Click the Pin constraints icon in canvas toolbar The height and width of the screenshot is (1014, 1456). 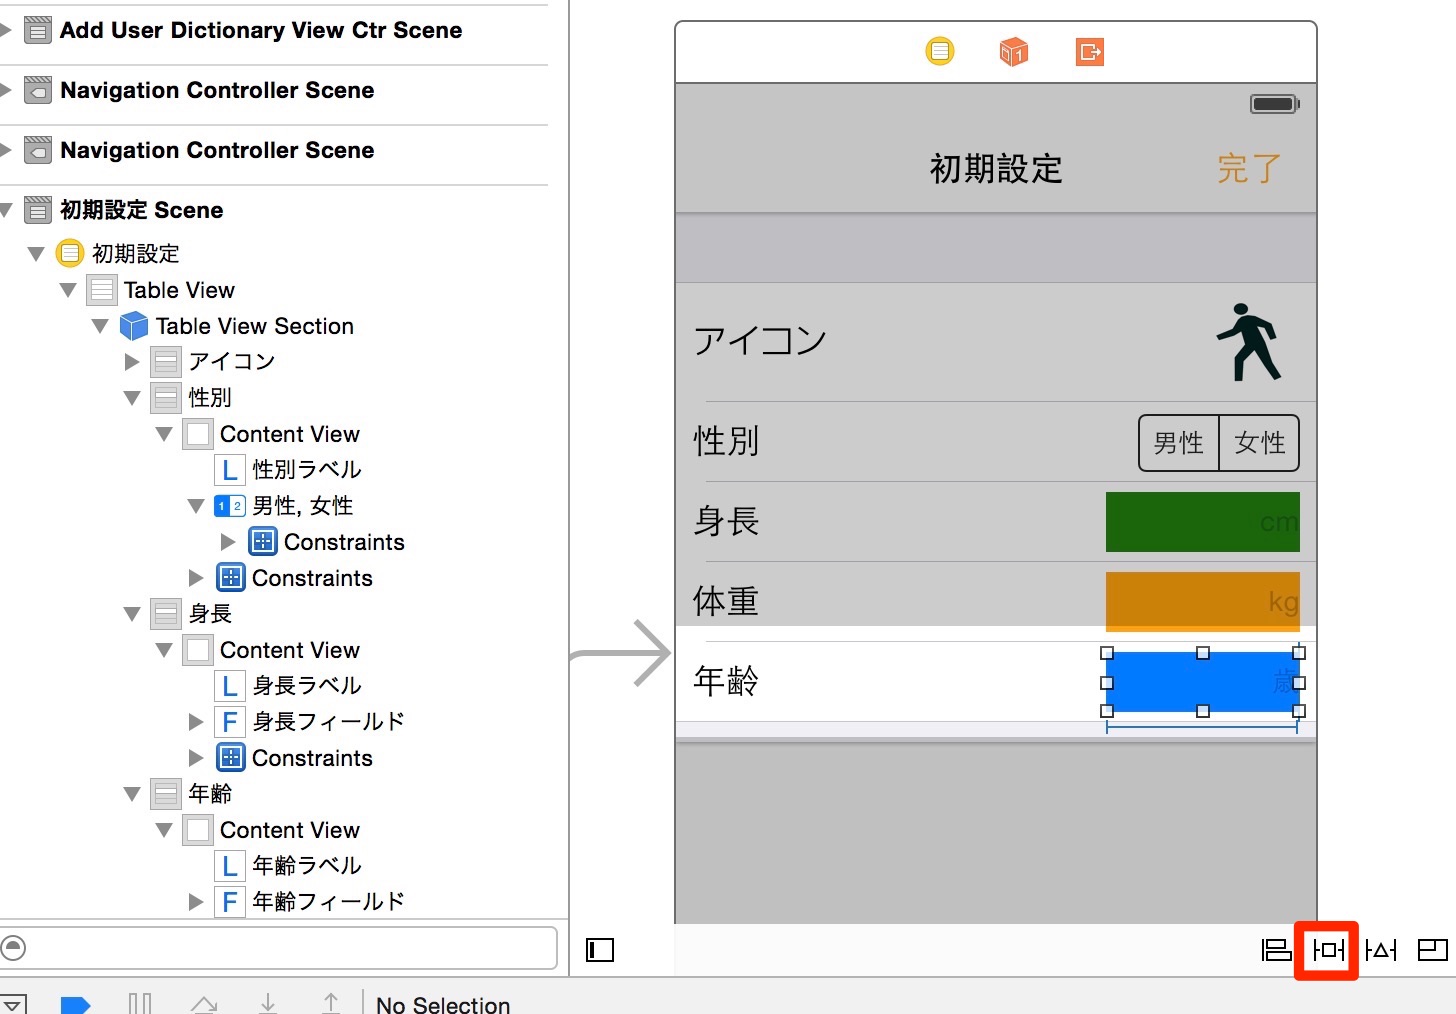(x=1328, y=950)
